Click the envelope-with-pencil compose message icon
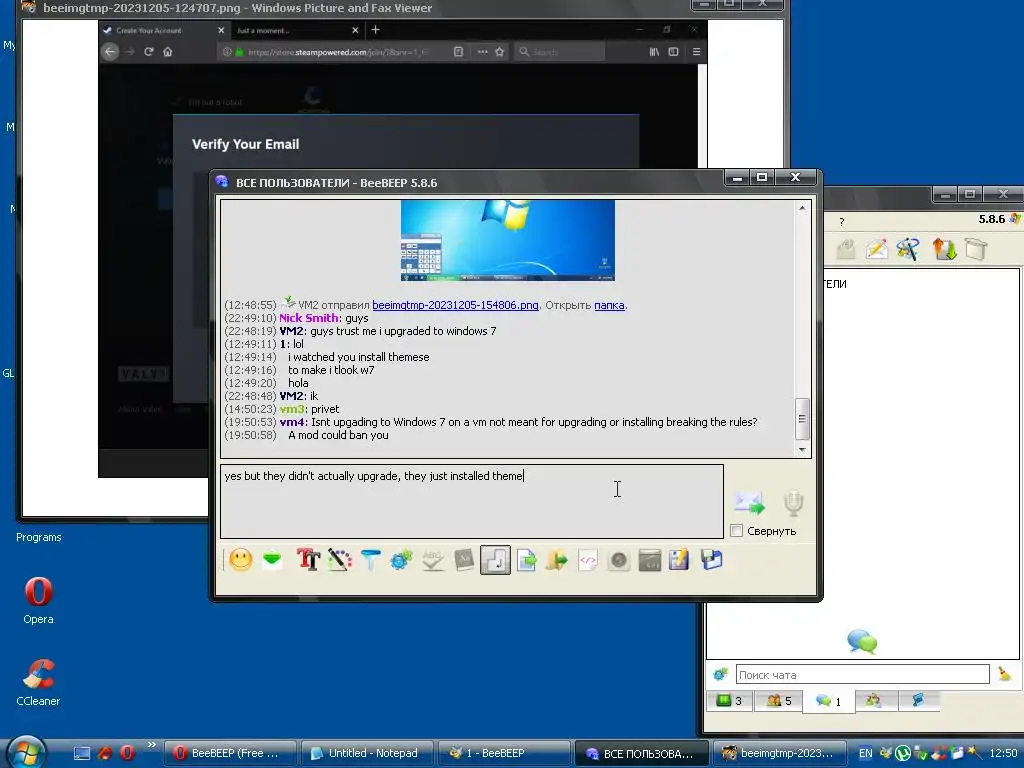 (876, 249)
